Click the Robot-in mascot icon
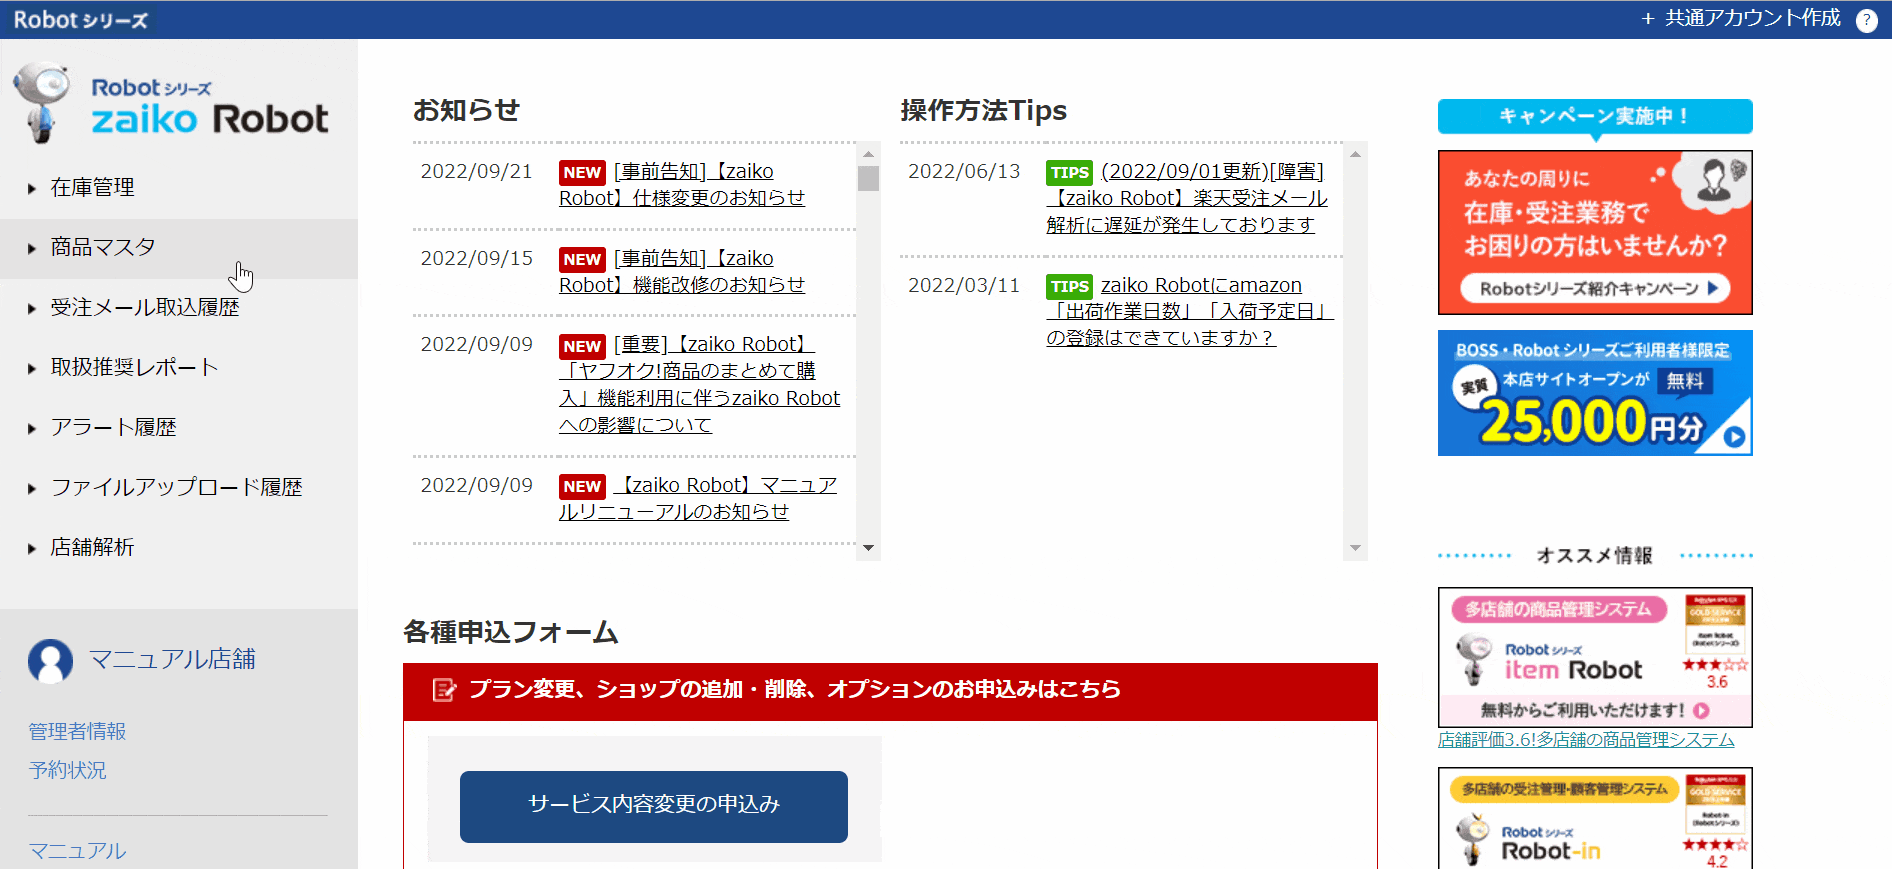The height and width of the screenshot is (869, 1892). (x=1472, y=840)
